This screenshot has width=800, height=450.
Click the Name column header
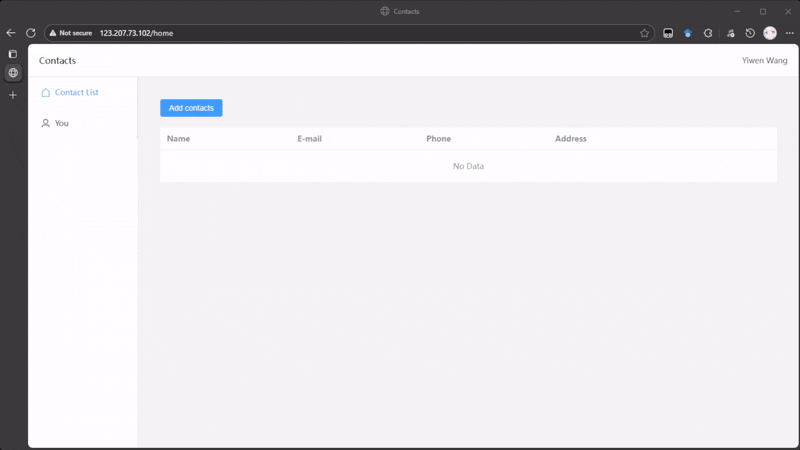(x=178, y=139)
